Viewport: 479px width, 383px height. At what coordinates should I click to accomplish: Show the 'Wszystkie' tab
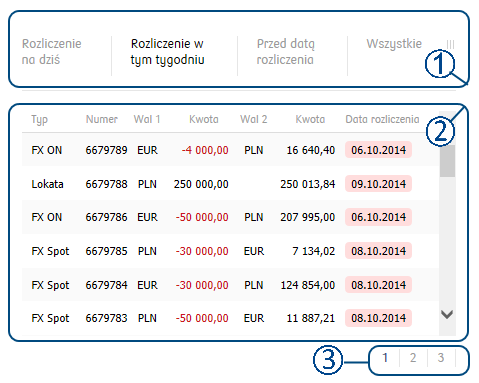394,44
